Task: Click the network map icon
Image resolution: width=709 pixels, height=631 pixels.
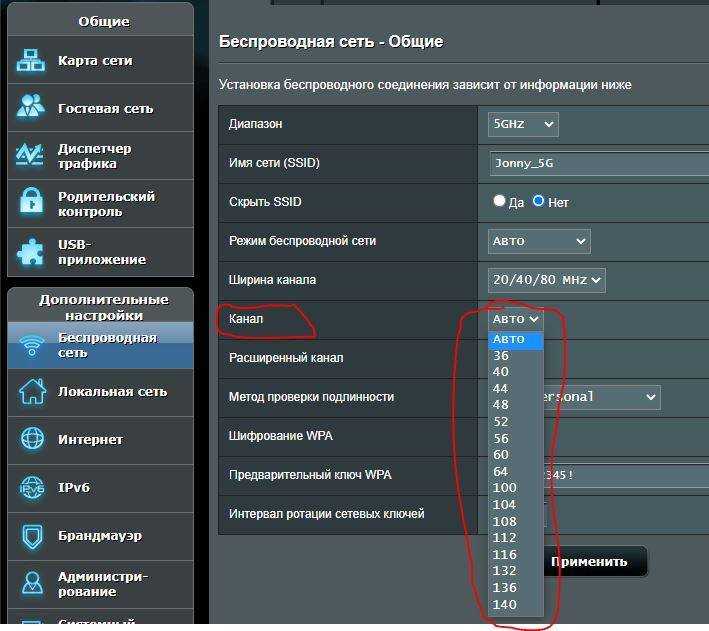Action: pos(31,61)
